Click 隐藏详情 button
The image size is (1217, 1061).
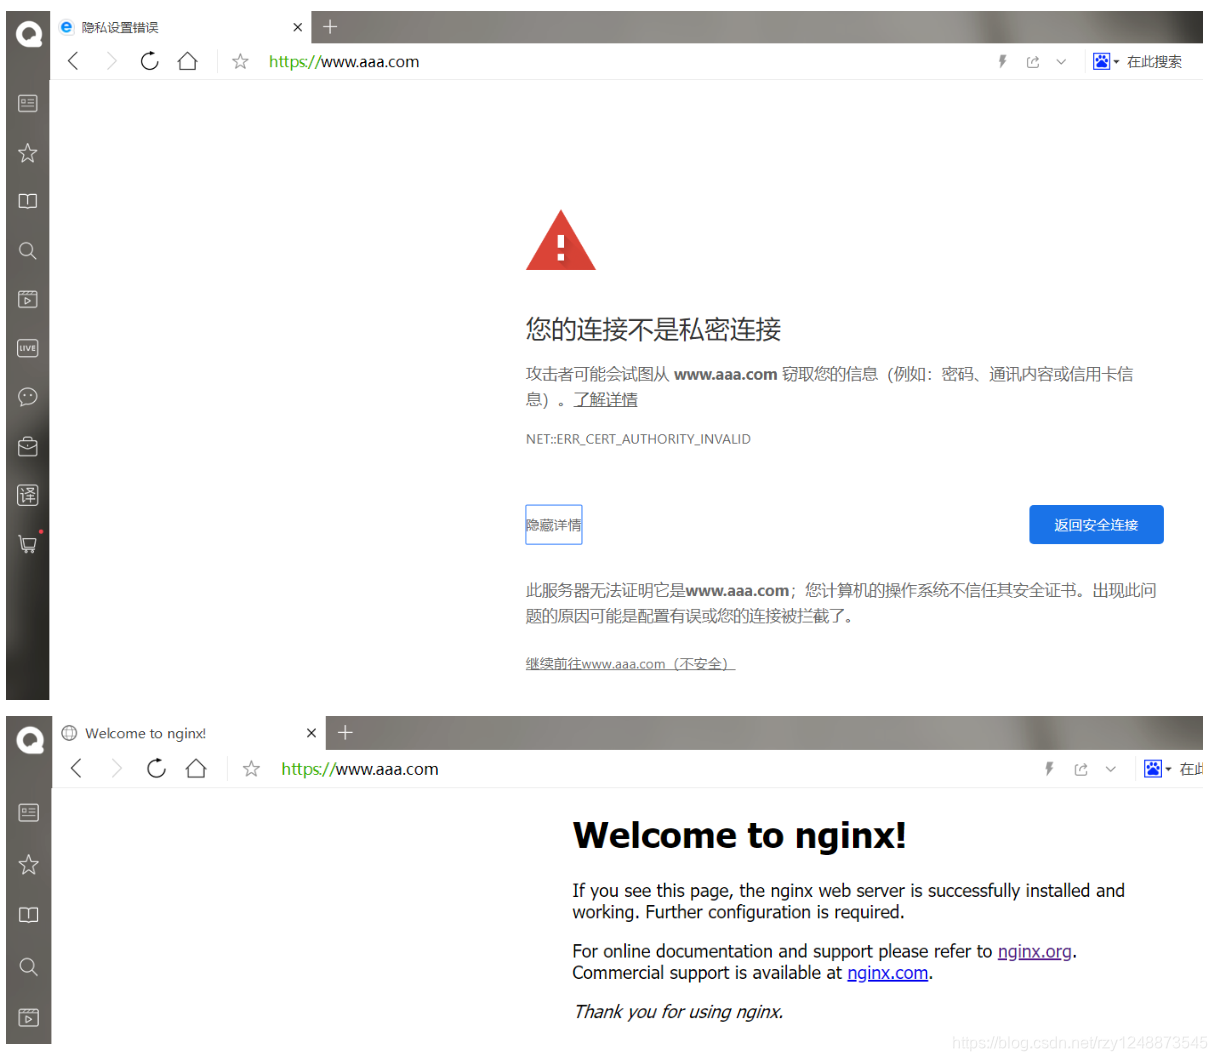click(554, 525)
